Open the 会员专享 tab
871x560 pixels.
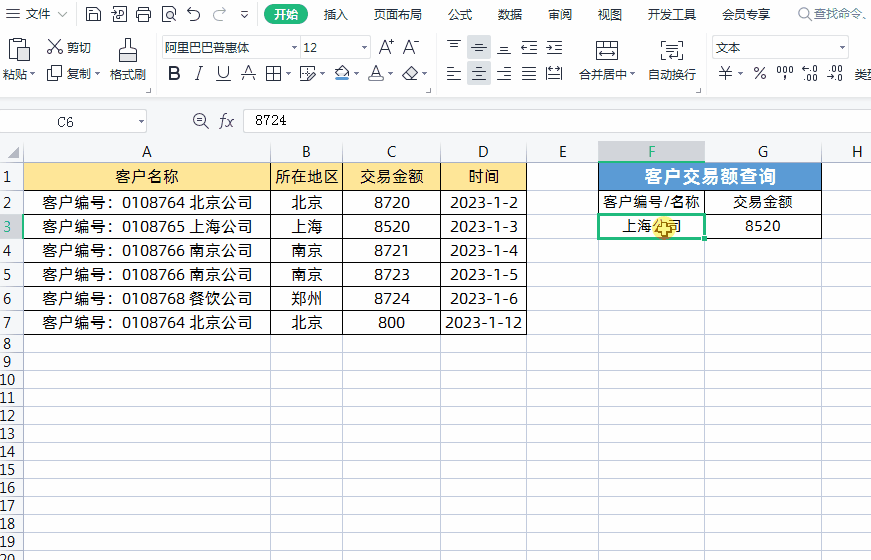(x=746, y=14)
